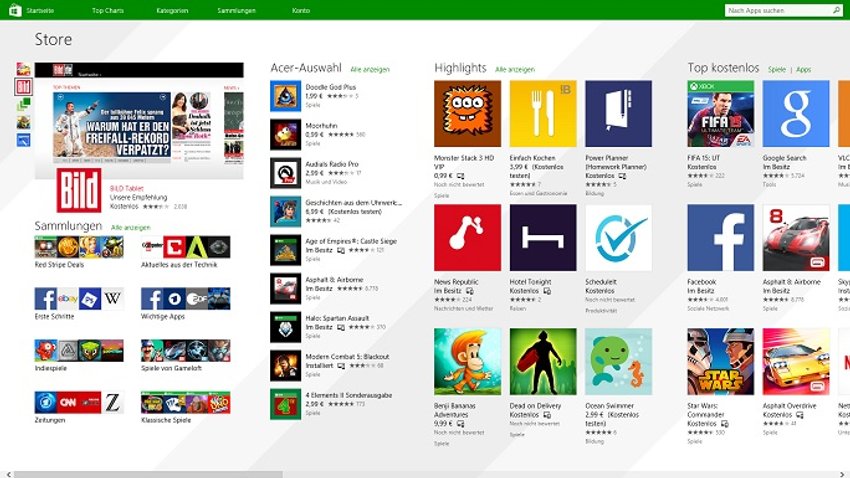
Task: Open the Benji Bananas Adventures tile
Action: coord(467,361)
